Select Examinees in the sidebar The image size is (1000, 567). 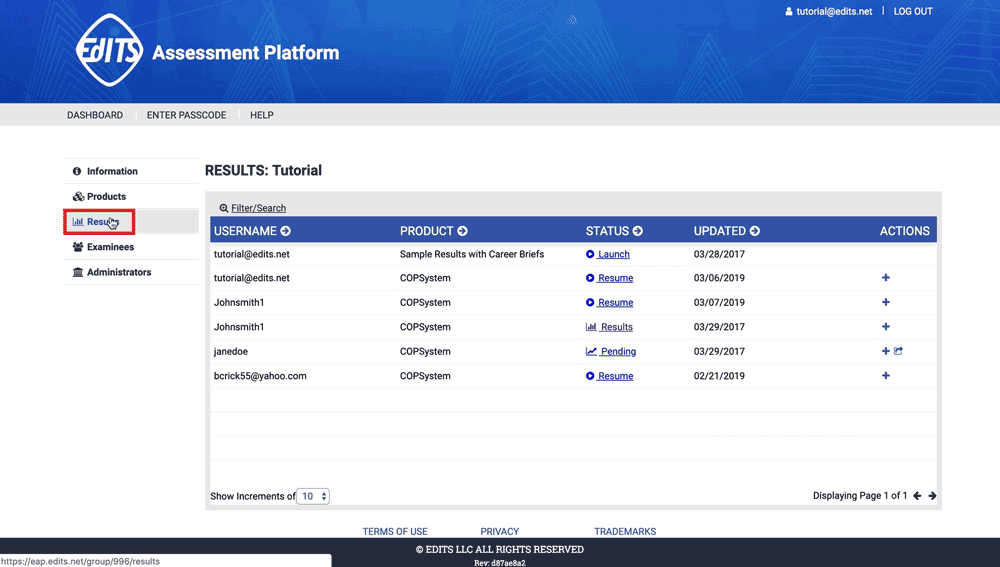coord(110,247)
